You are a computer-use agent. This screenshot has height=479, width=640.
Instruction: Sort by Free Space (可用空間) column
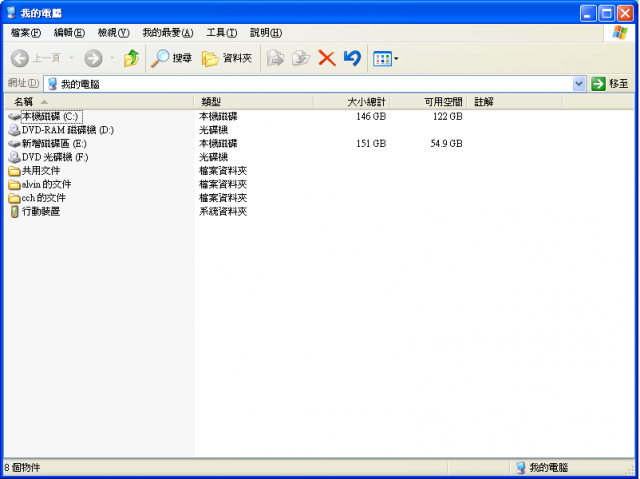pos(428,102)
